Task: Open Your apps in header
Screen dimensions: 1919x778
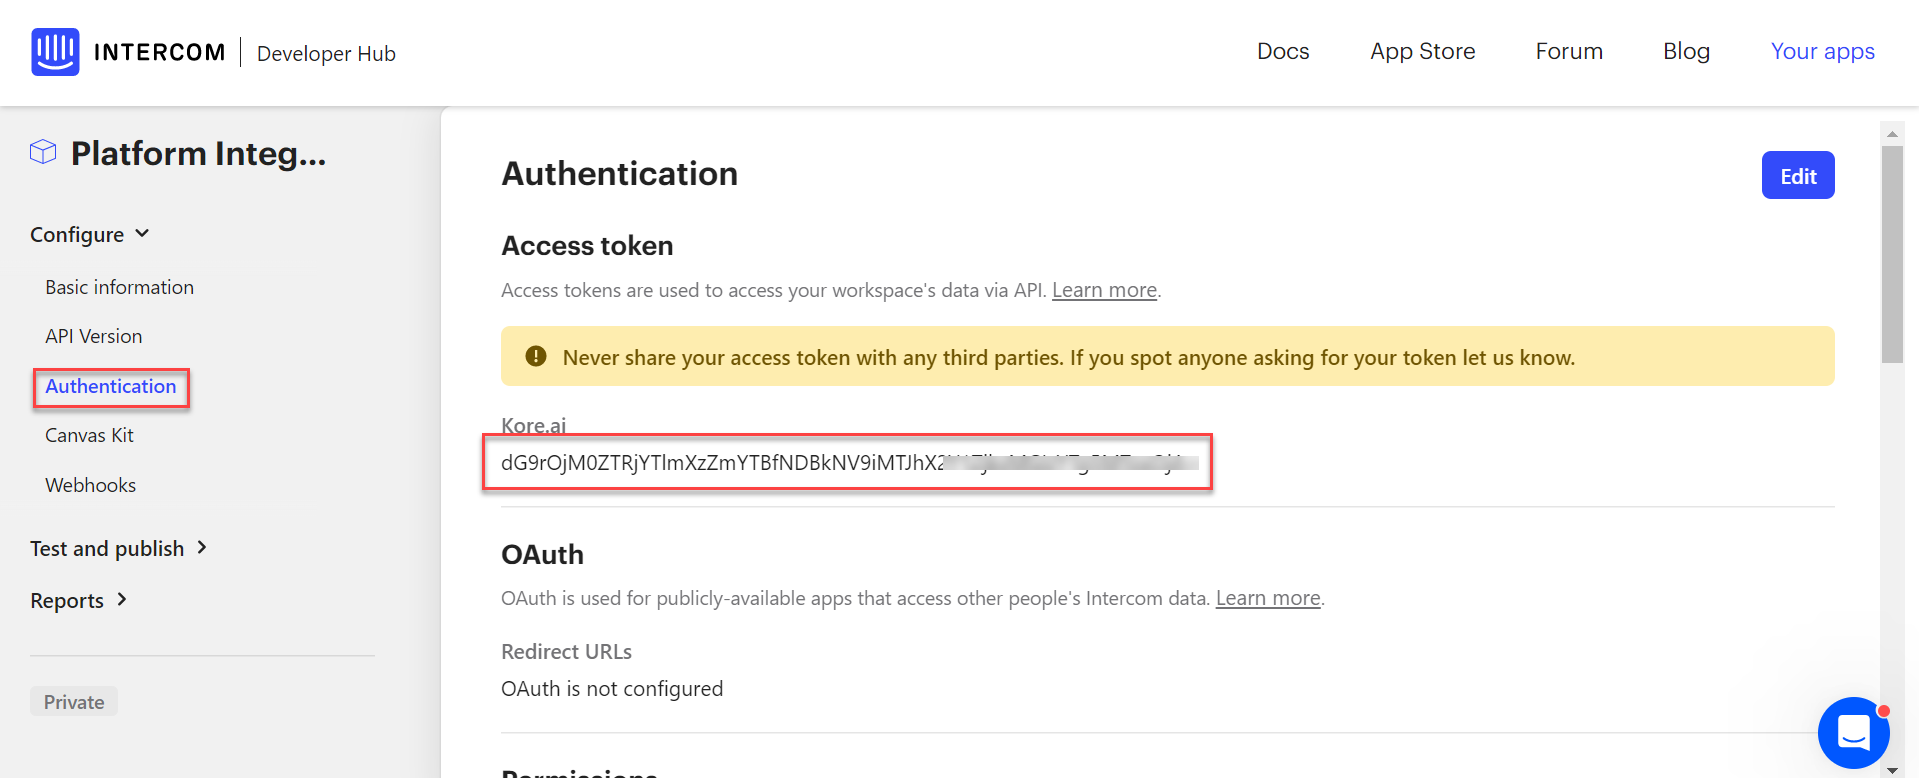Action: (x=1822, y=51)
